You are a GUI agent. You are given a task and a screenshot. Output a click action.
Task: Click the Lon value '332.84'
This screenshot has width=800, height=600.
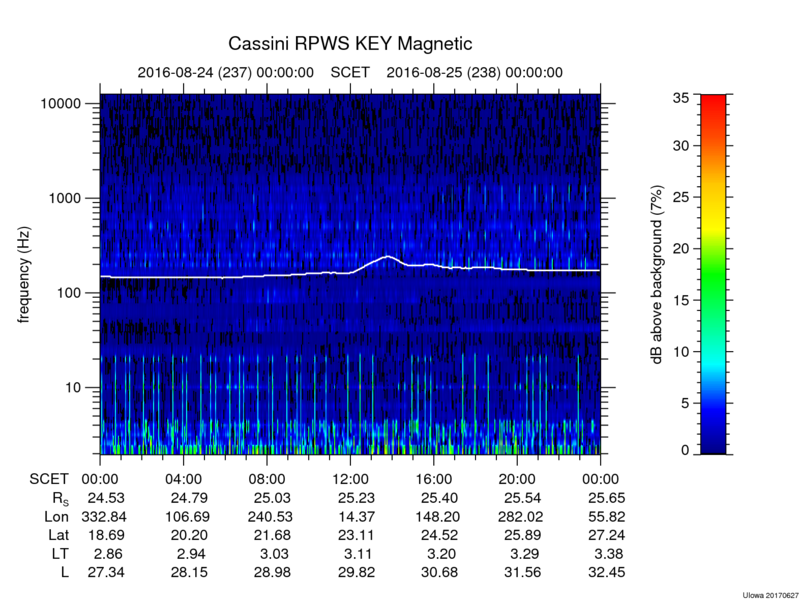(x=104, y=516)
